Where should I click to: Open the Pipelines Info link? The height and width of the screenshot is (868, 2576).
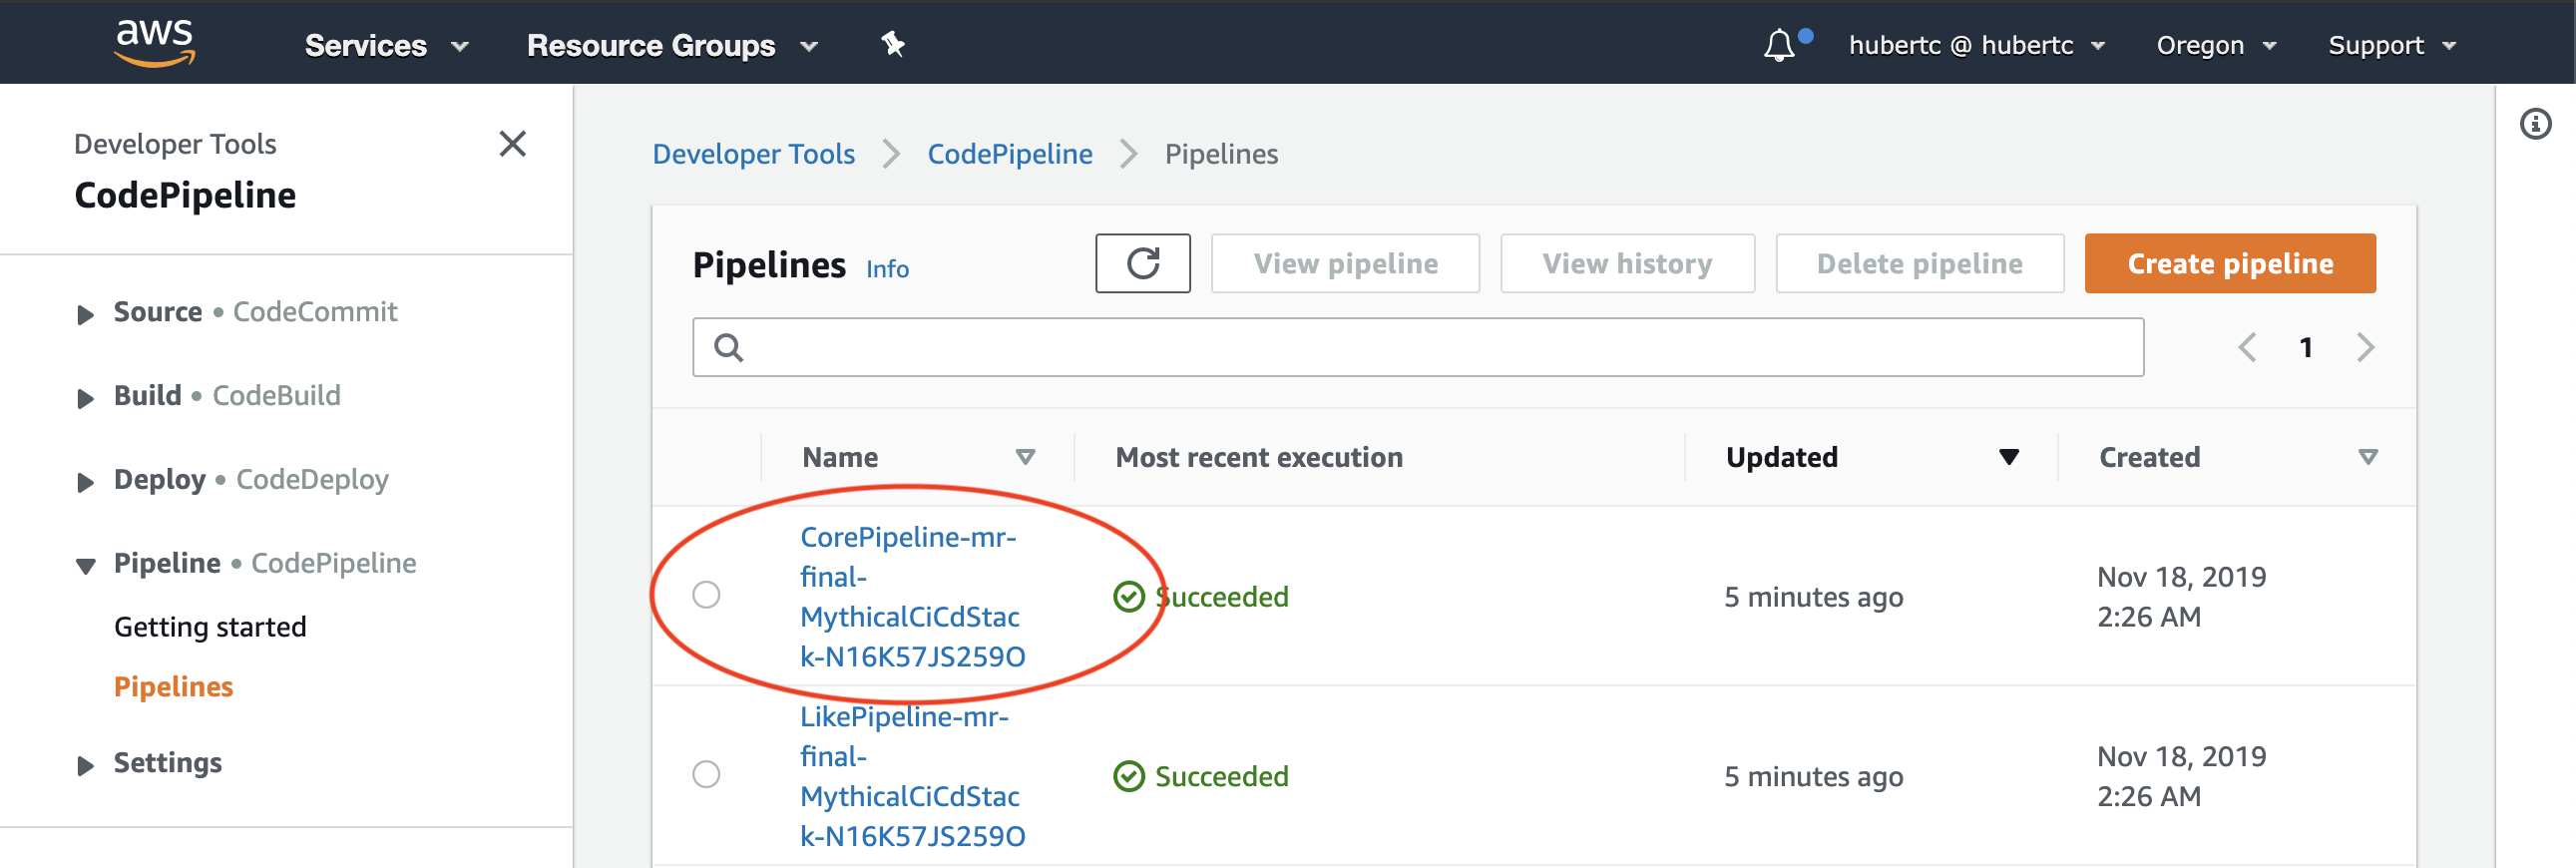[x=887, y=269]
